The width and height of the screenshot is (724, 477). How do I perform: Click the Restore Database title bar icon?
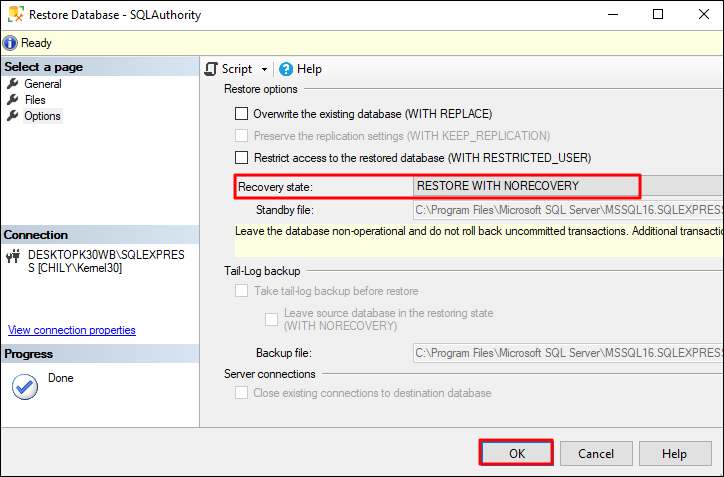pos(16,14)
